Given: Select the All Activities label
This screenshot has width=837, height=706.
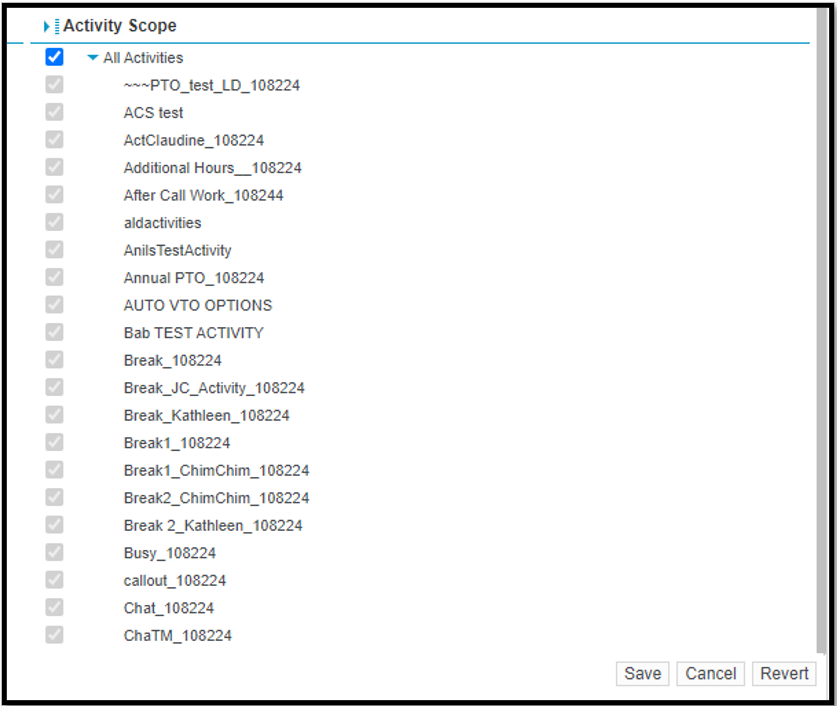Looking at the screenshot, I should (x=143, y=58).
